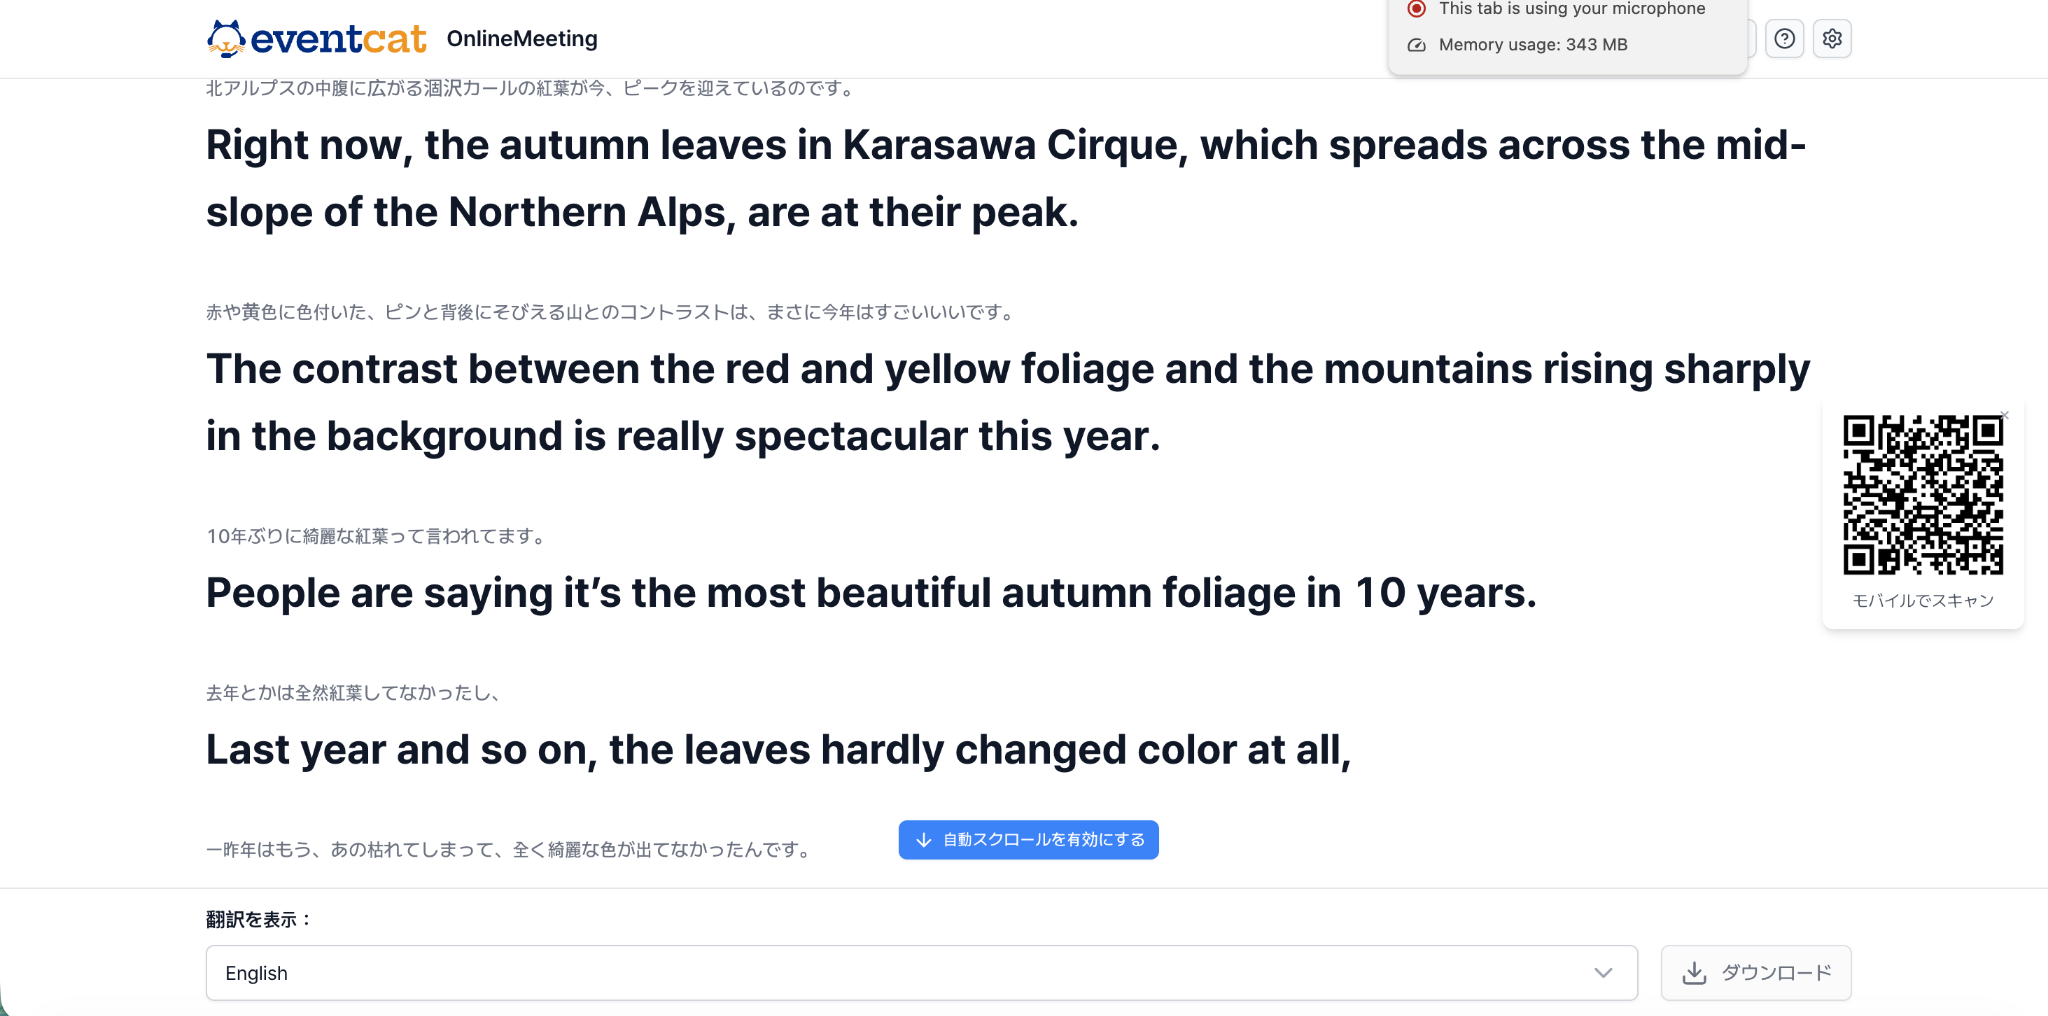Enable auto-scroll with the blue button

point(1028,840)
